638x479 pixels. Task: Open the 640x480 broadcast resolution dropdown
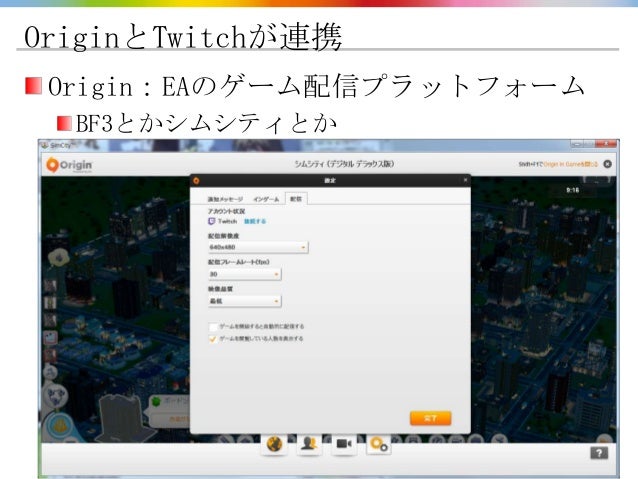coord(258,247)
